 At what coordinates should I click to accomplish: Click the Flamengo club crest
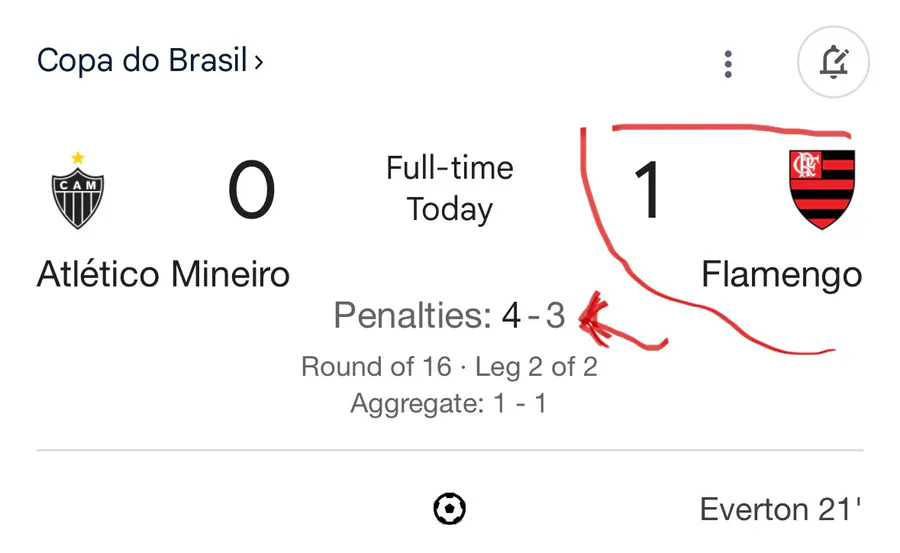pyautogui.click(x=822, y=190)
